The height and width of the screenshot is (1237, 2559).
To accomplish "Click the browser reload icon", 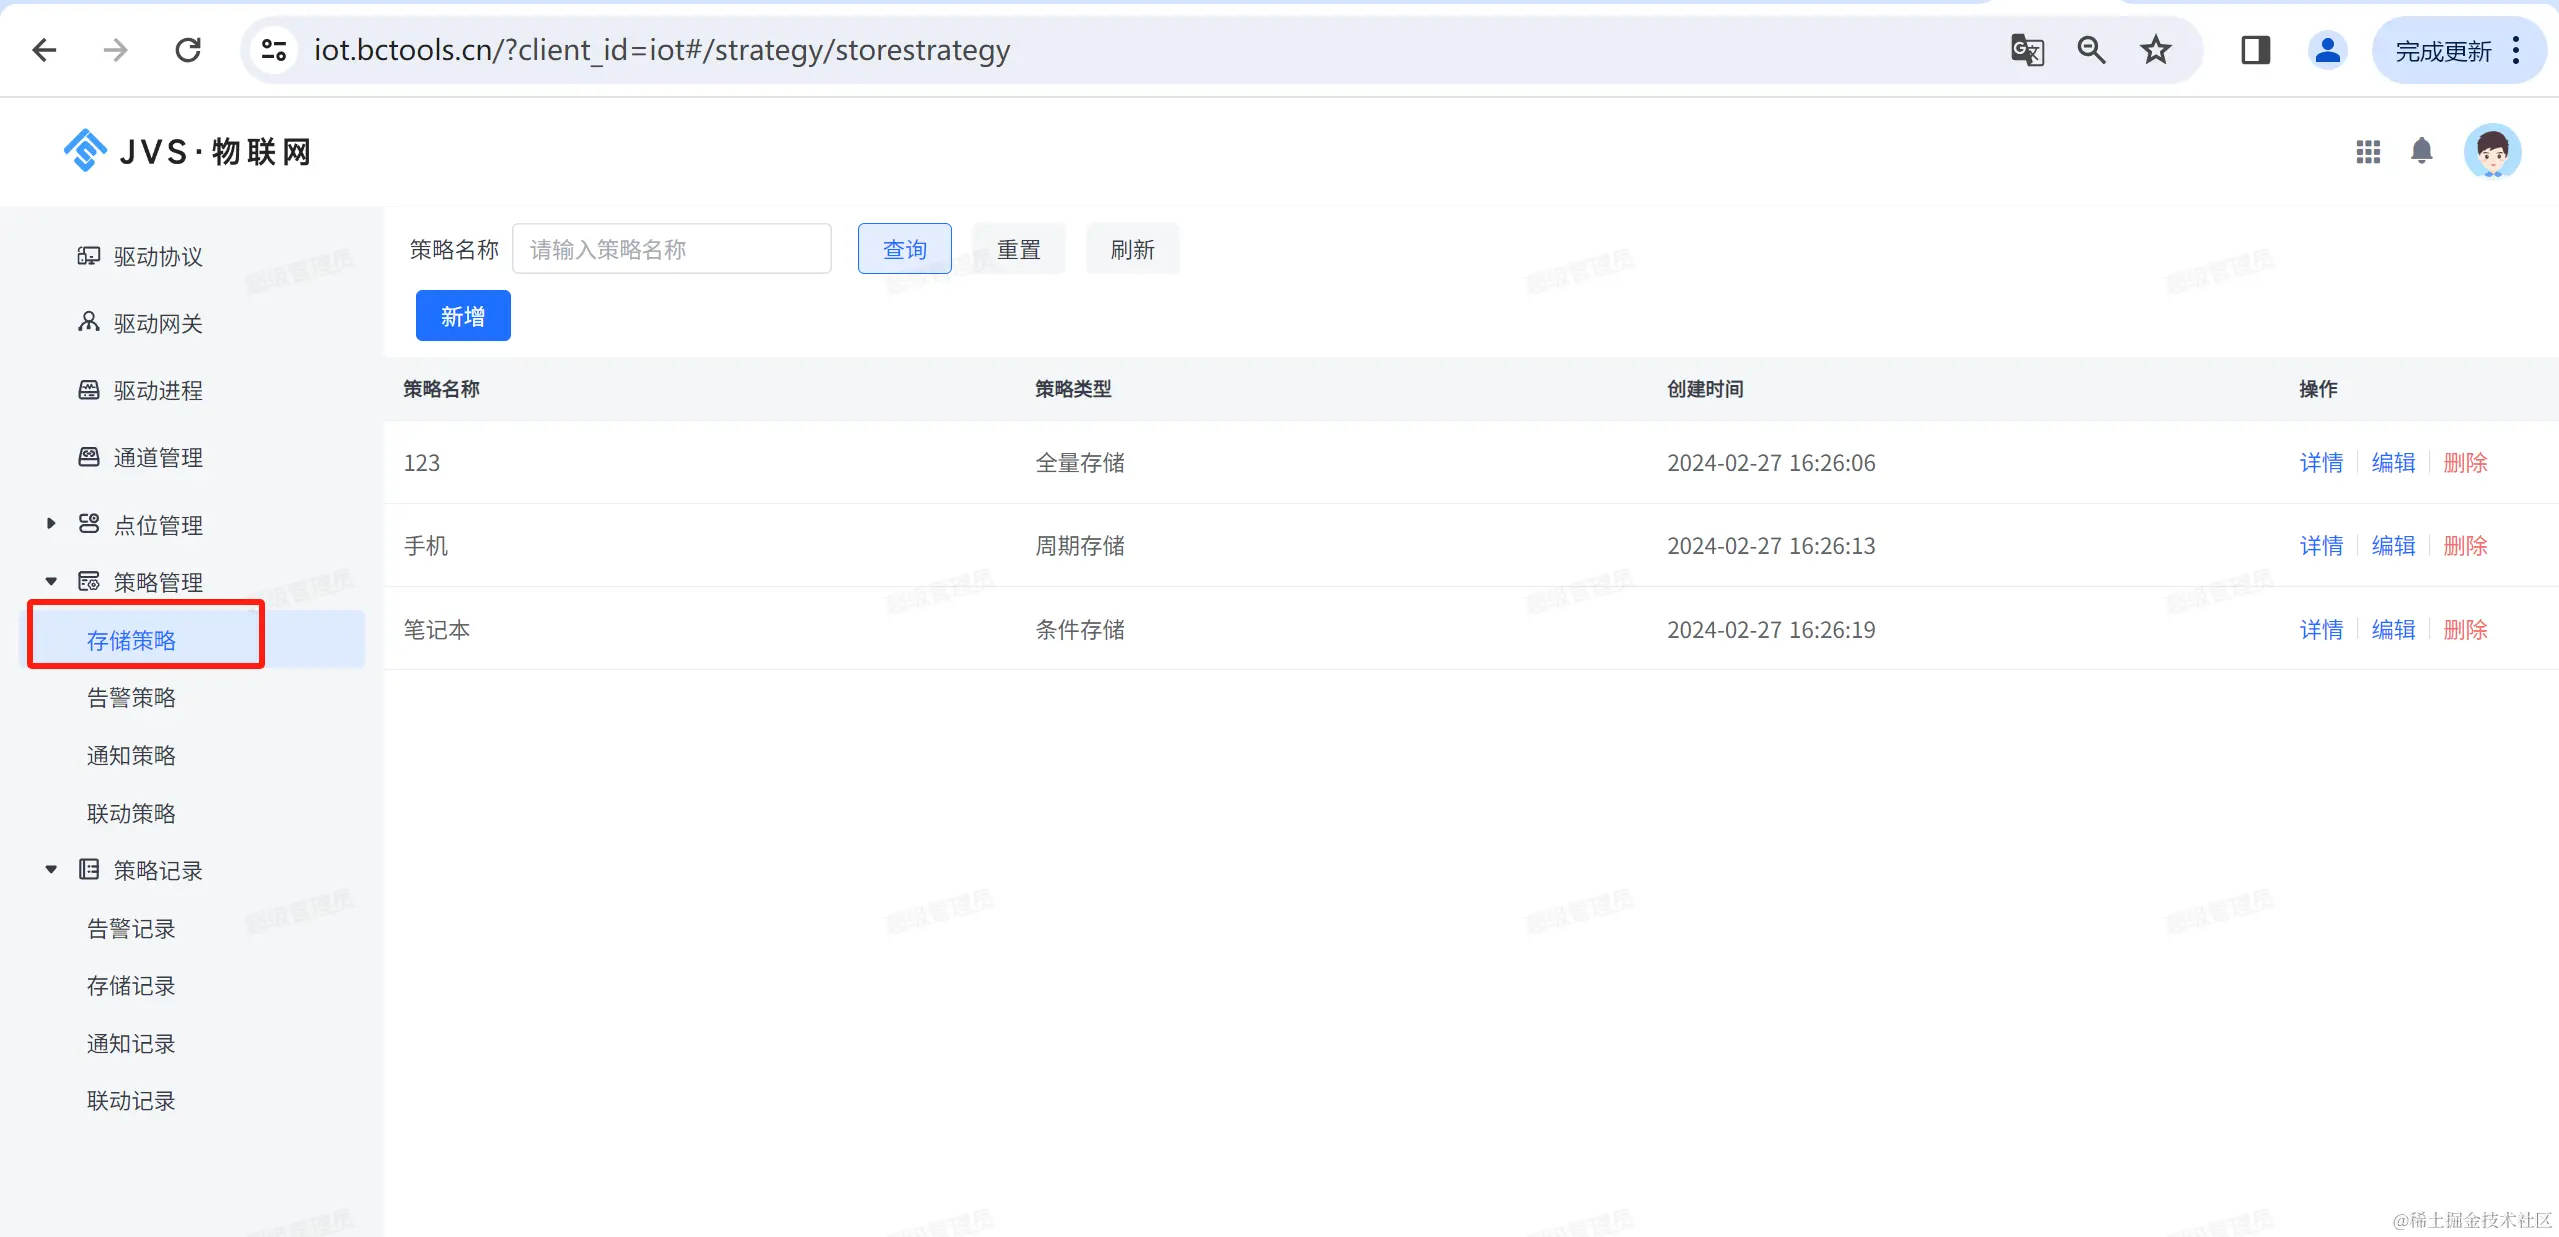I will [188, 50].
